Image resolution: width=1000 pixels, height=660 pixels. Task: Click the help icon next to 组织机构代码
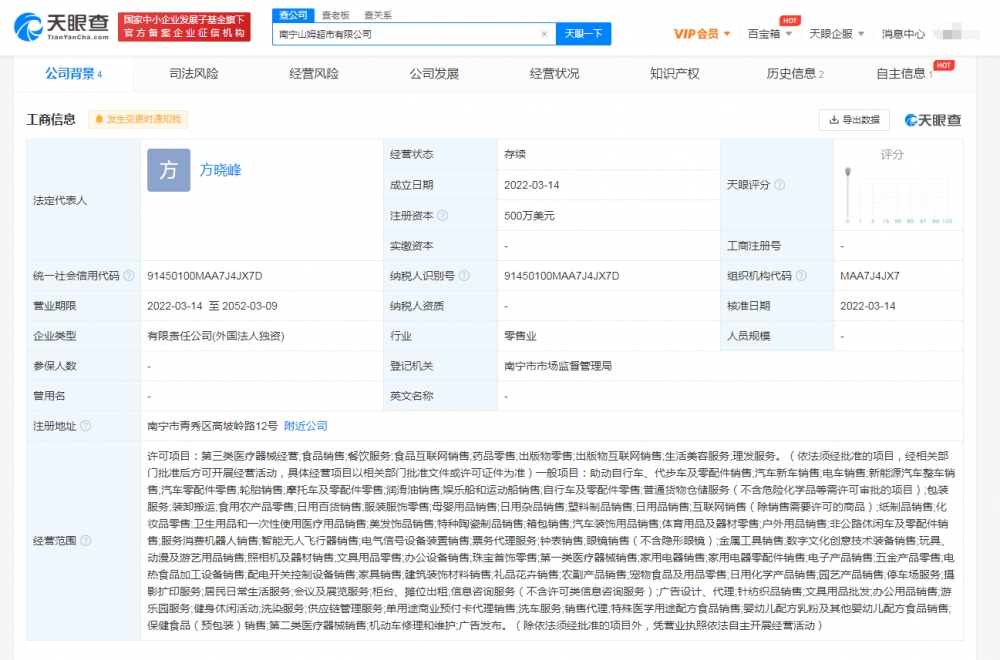click(801, 275)
